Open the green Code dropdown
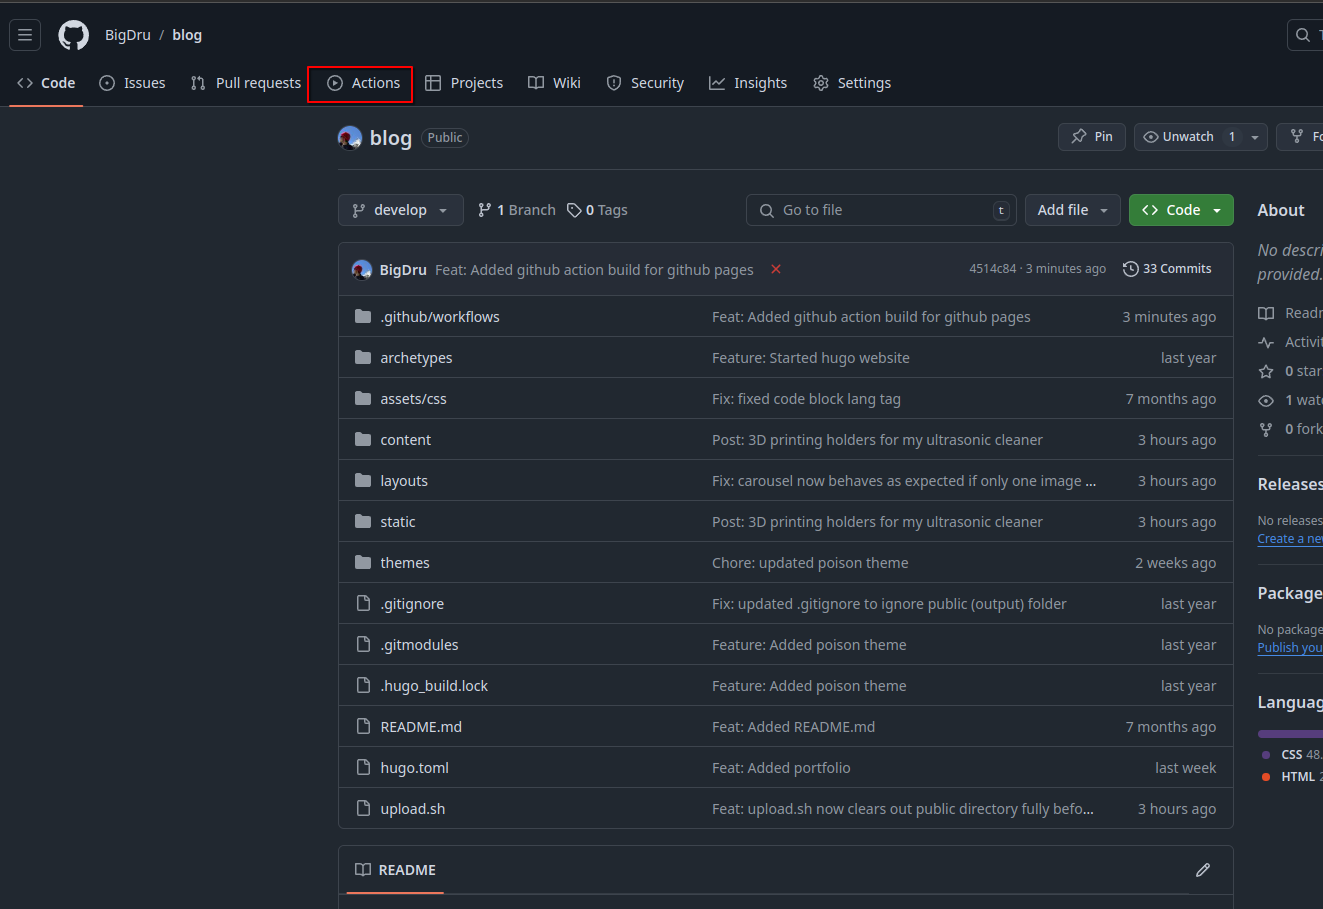 point(1181,210)
